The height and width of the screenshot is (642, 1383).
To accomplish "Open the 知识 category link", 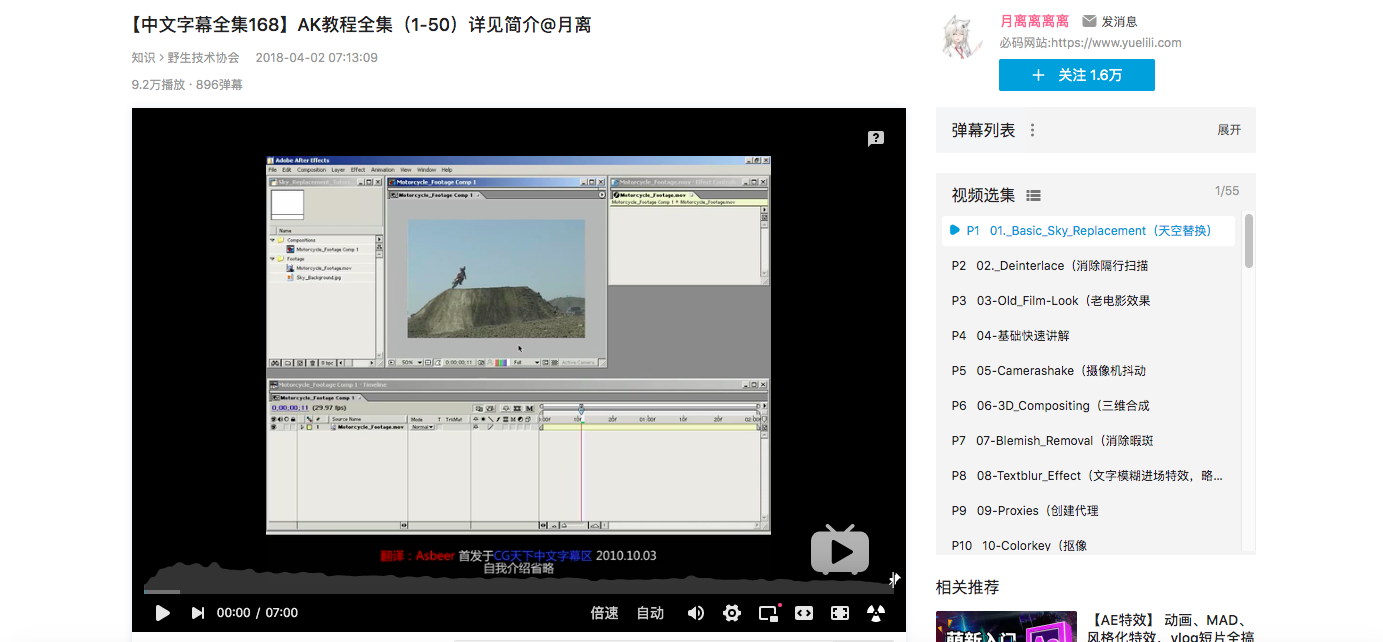I will click(x=143, y=58).
